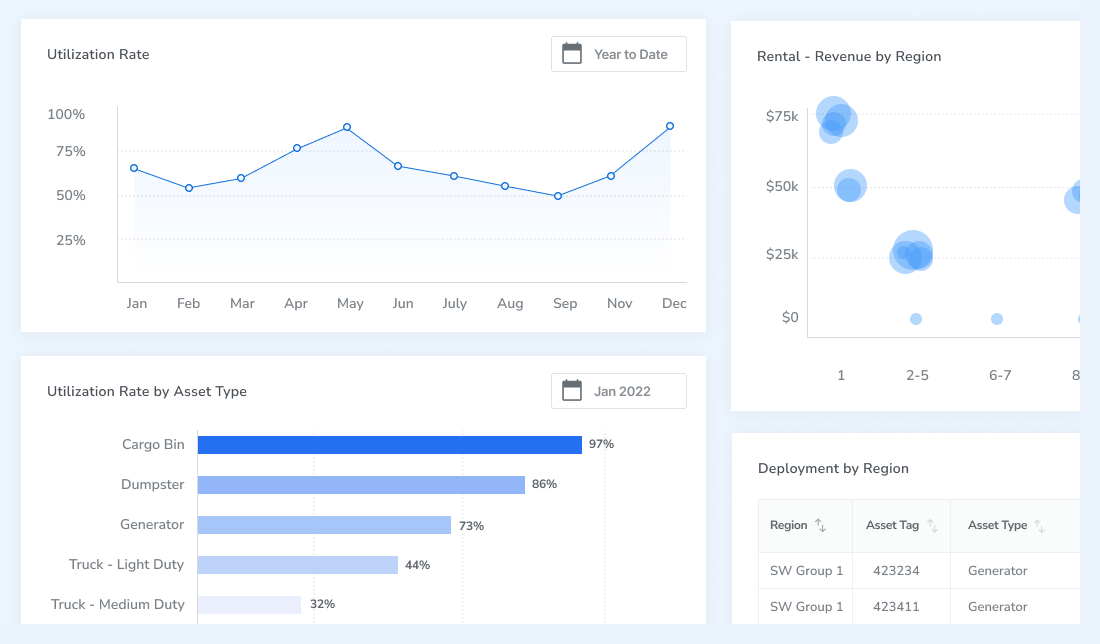This screenshot has height=644, width=1100.
Task: Select the Dec data point on utilization chart
Action: (x=670, y=126)
